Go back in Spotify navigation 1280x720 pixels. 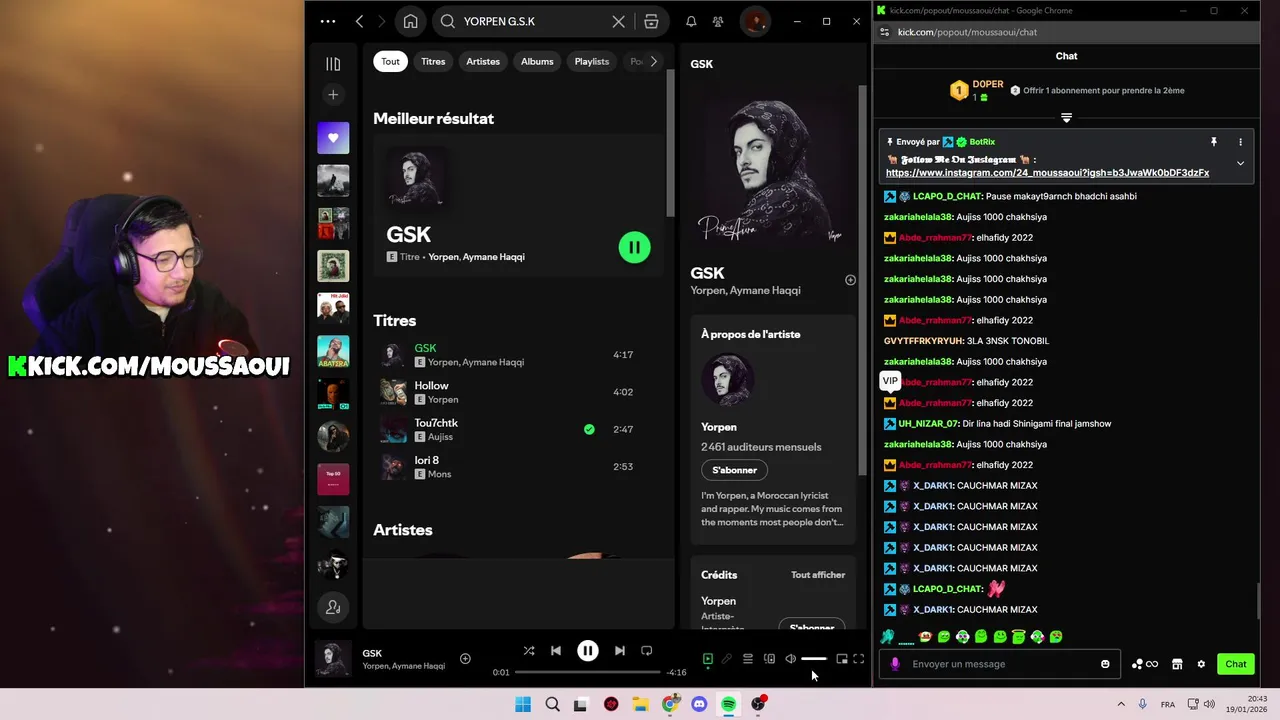tap(359, 21)
